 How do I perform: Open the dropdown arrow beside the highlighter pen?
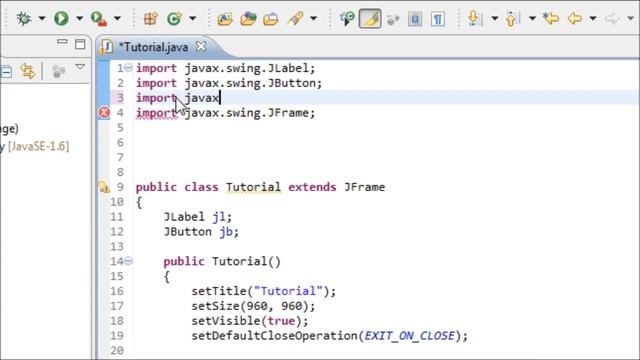coord(313,18)
